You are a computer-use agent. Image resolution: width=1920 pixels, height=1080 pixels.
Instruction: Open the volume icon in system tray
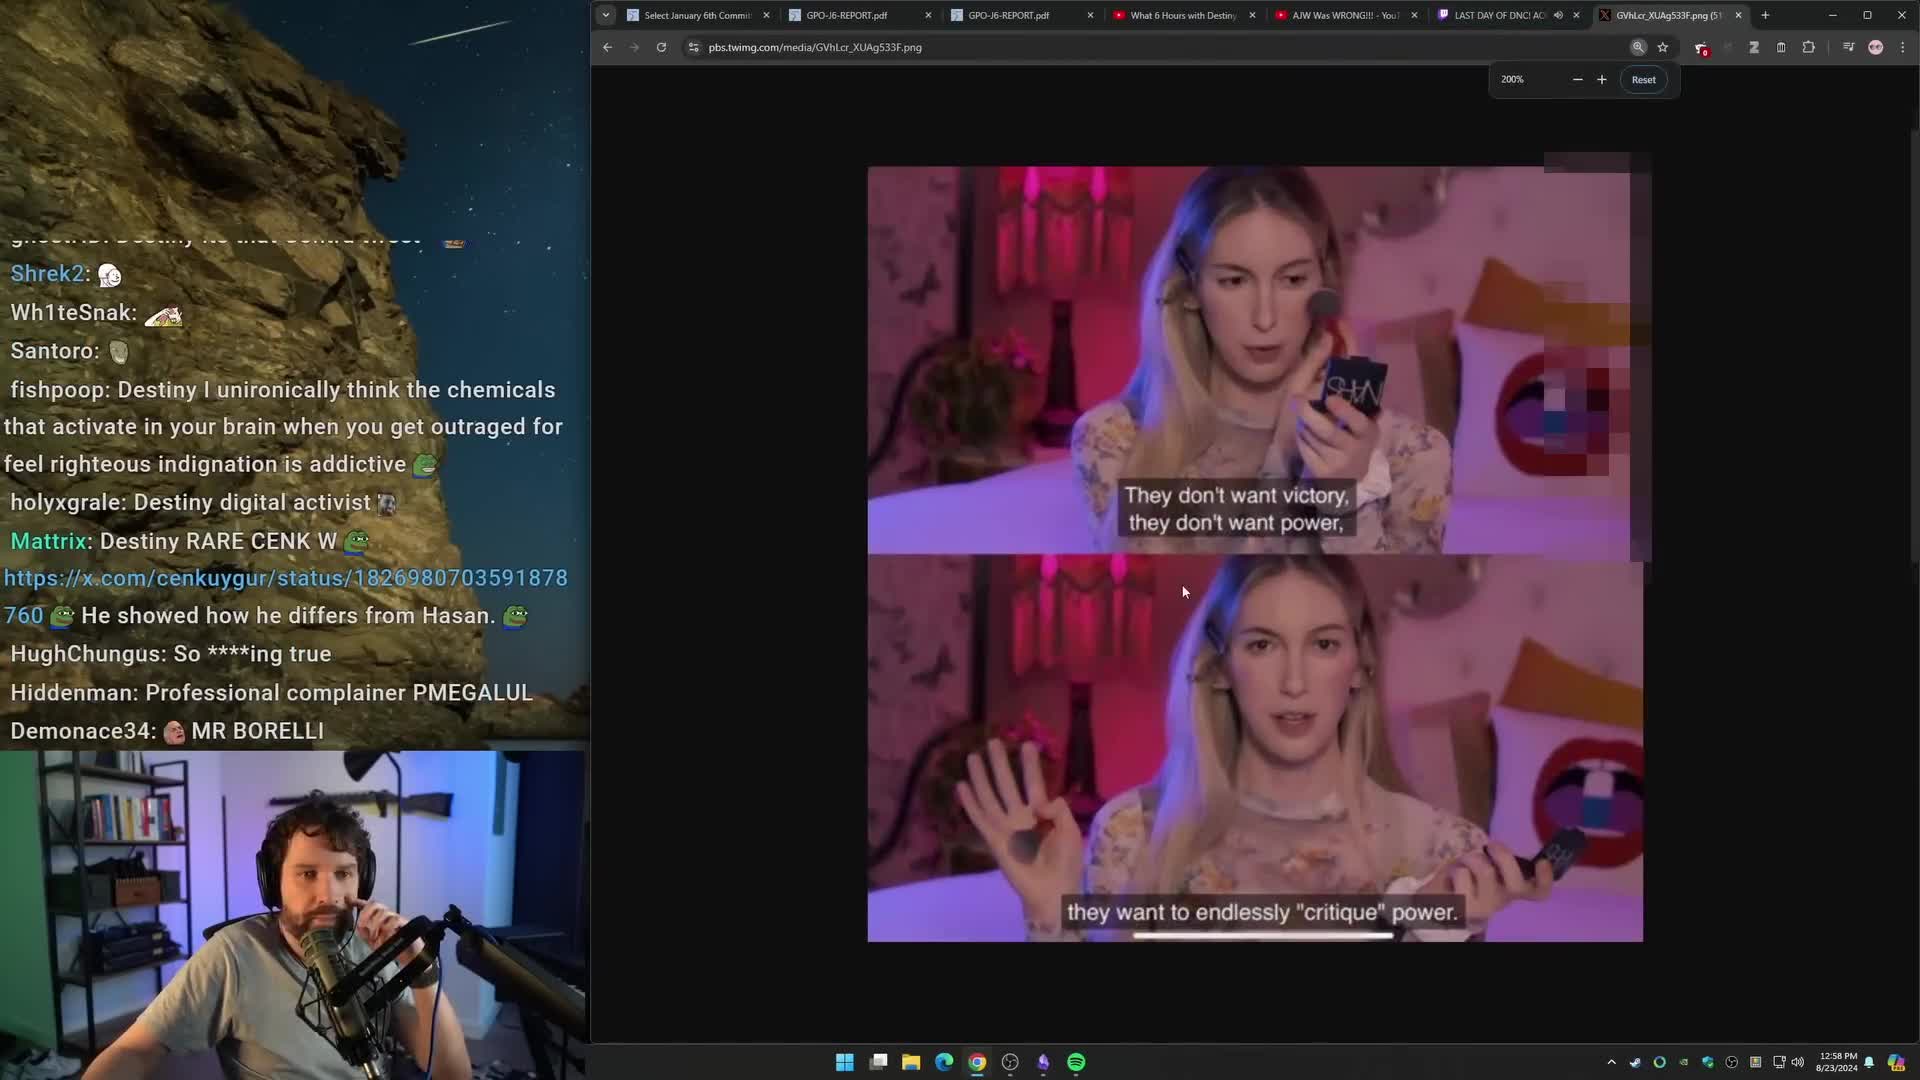tap(1797, 1063)
